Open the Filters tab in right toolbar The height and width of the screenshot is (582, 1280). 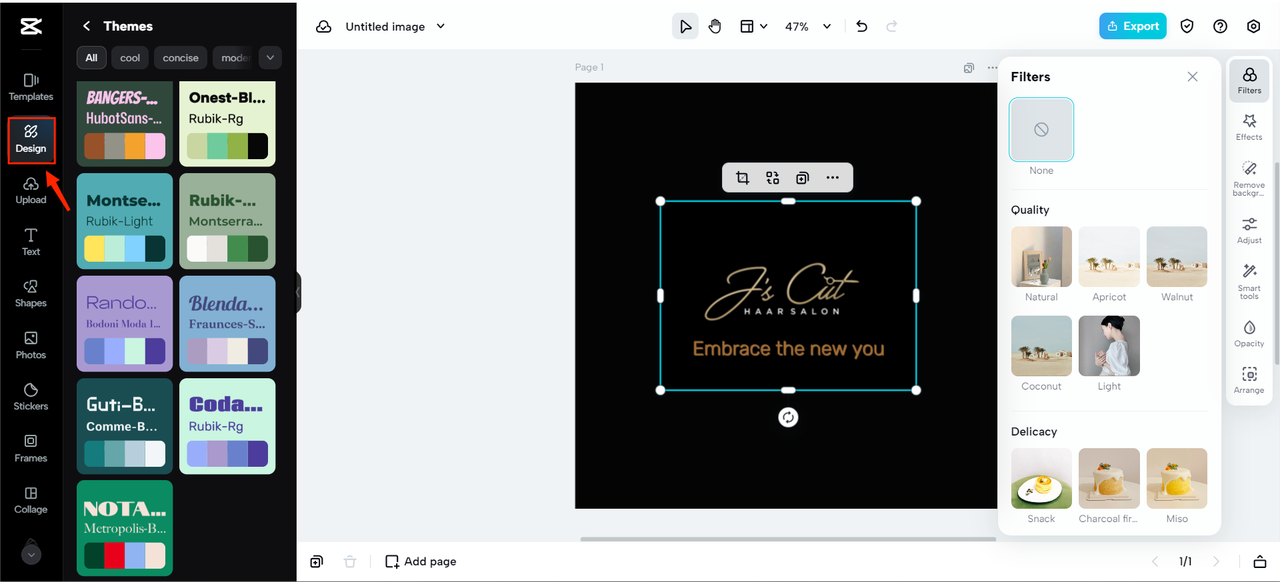tap(1249, 80)
